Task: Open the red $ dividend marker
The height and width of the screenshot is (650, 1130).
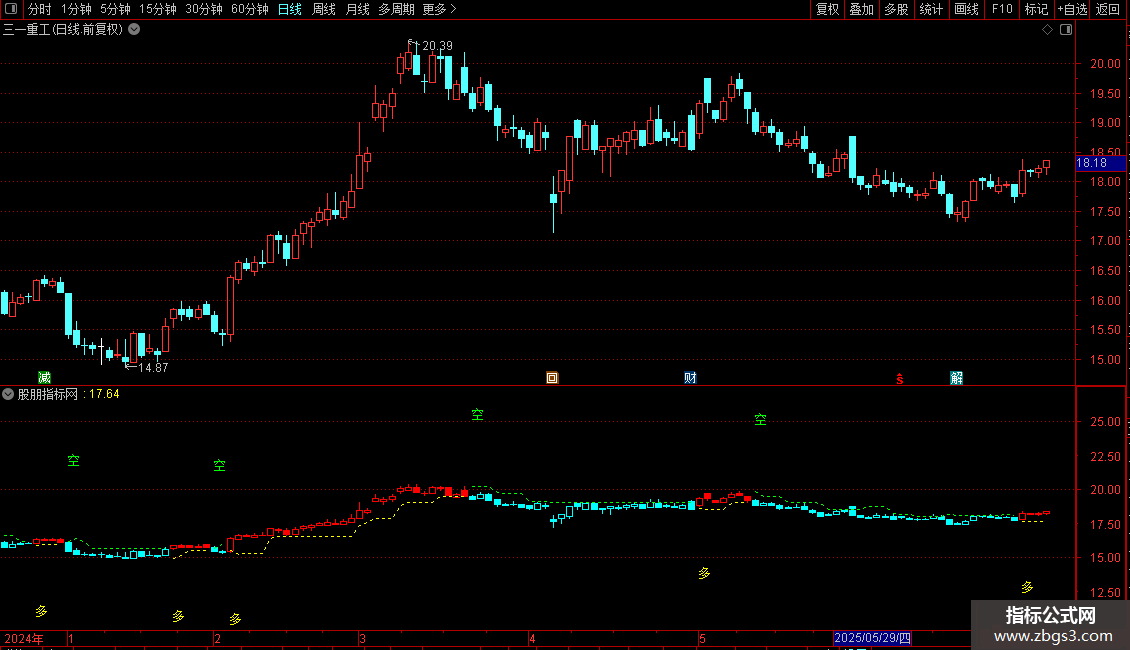Action: point(899,379)
